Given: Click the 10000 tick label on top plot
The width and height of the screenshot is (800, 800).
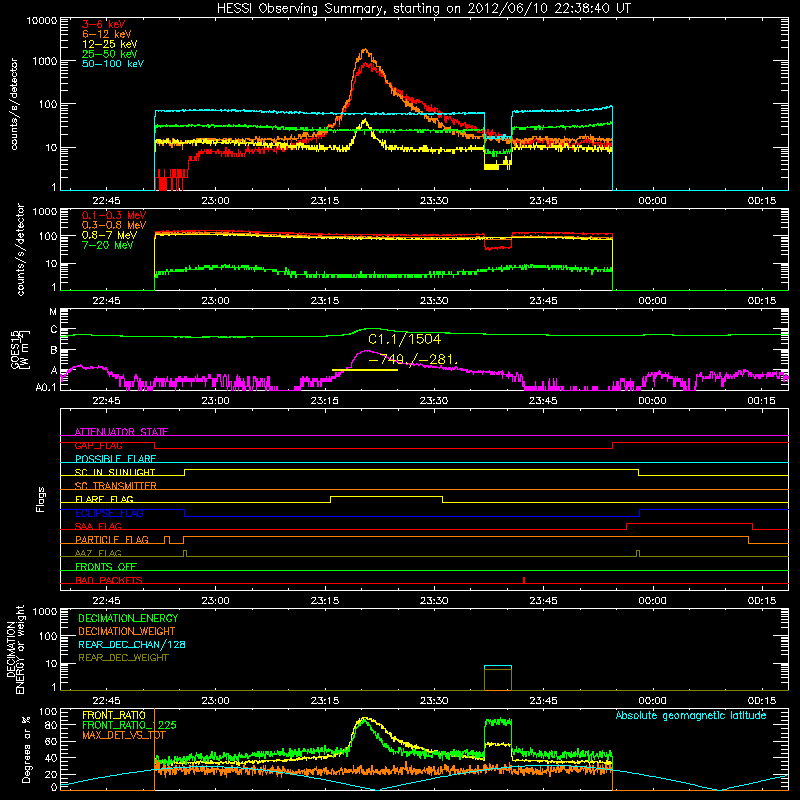Looking at the screenshot, I should pos(42,20).
